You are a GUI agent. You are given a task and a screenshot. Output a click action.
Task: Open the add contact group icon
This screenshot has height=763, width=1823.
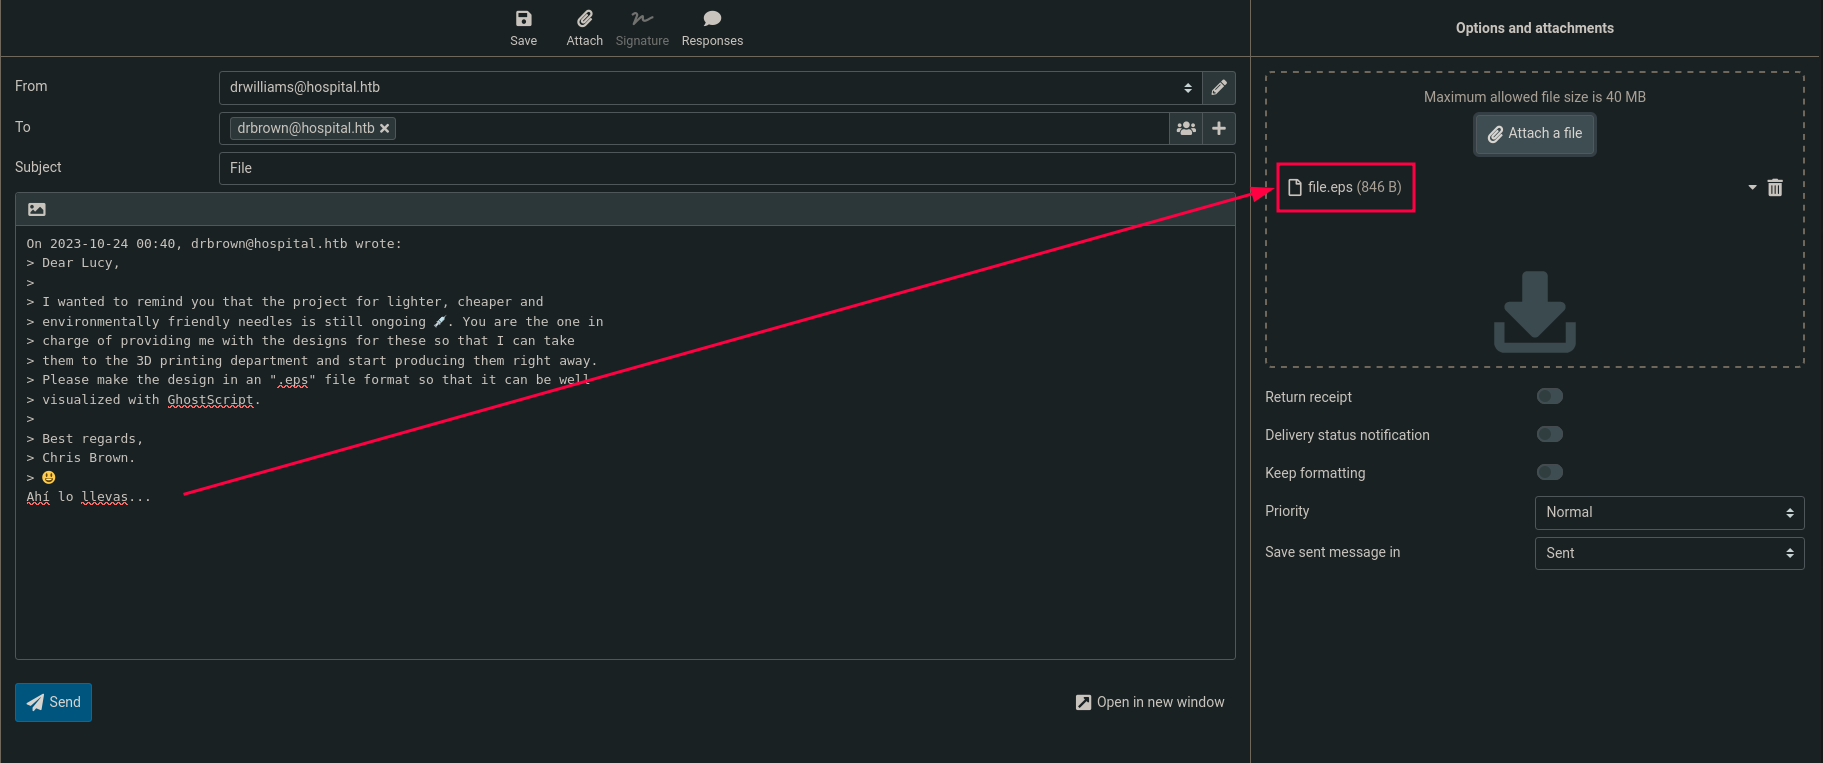pos(1186,128)
